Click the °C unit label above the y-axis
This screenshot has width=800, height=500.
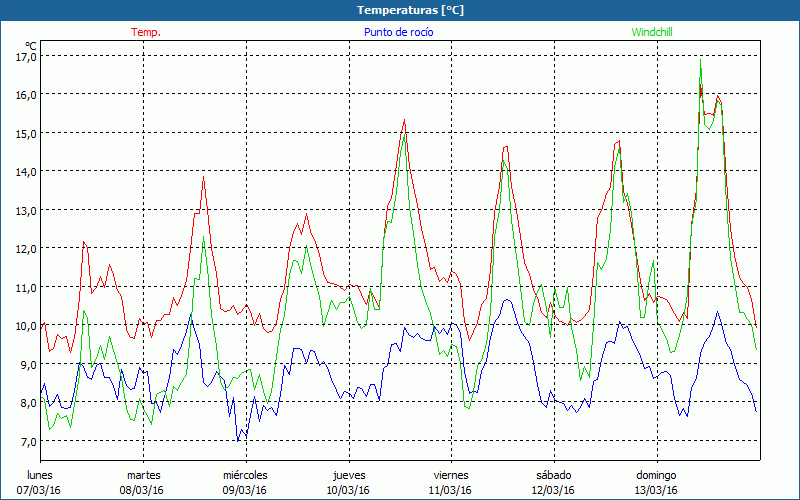[x=31, y=45]
